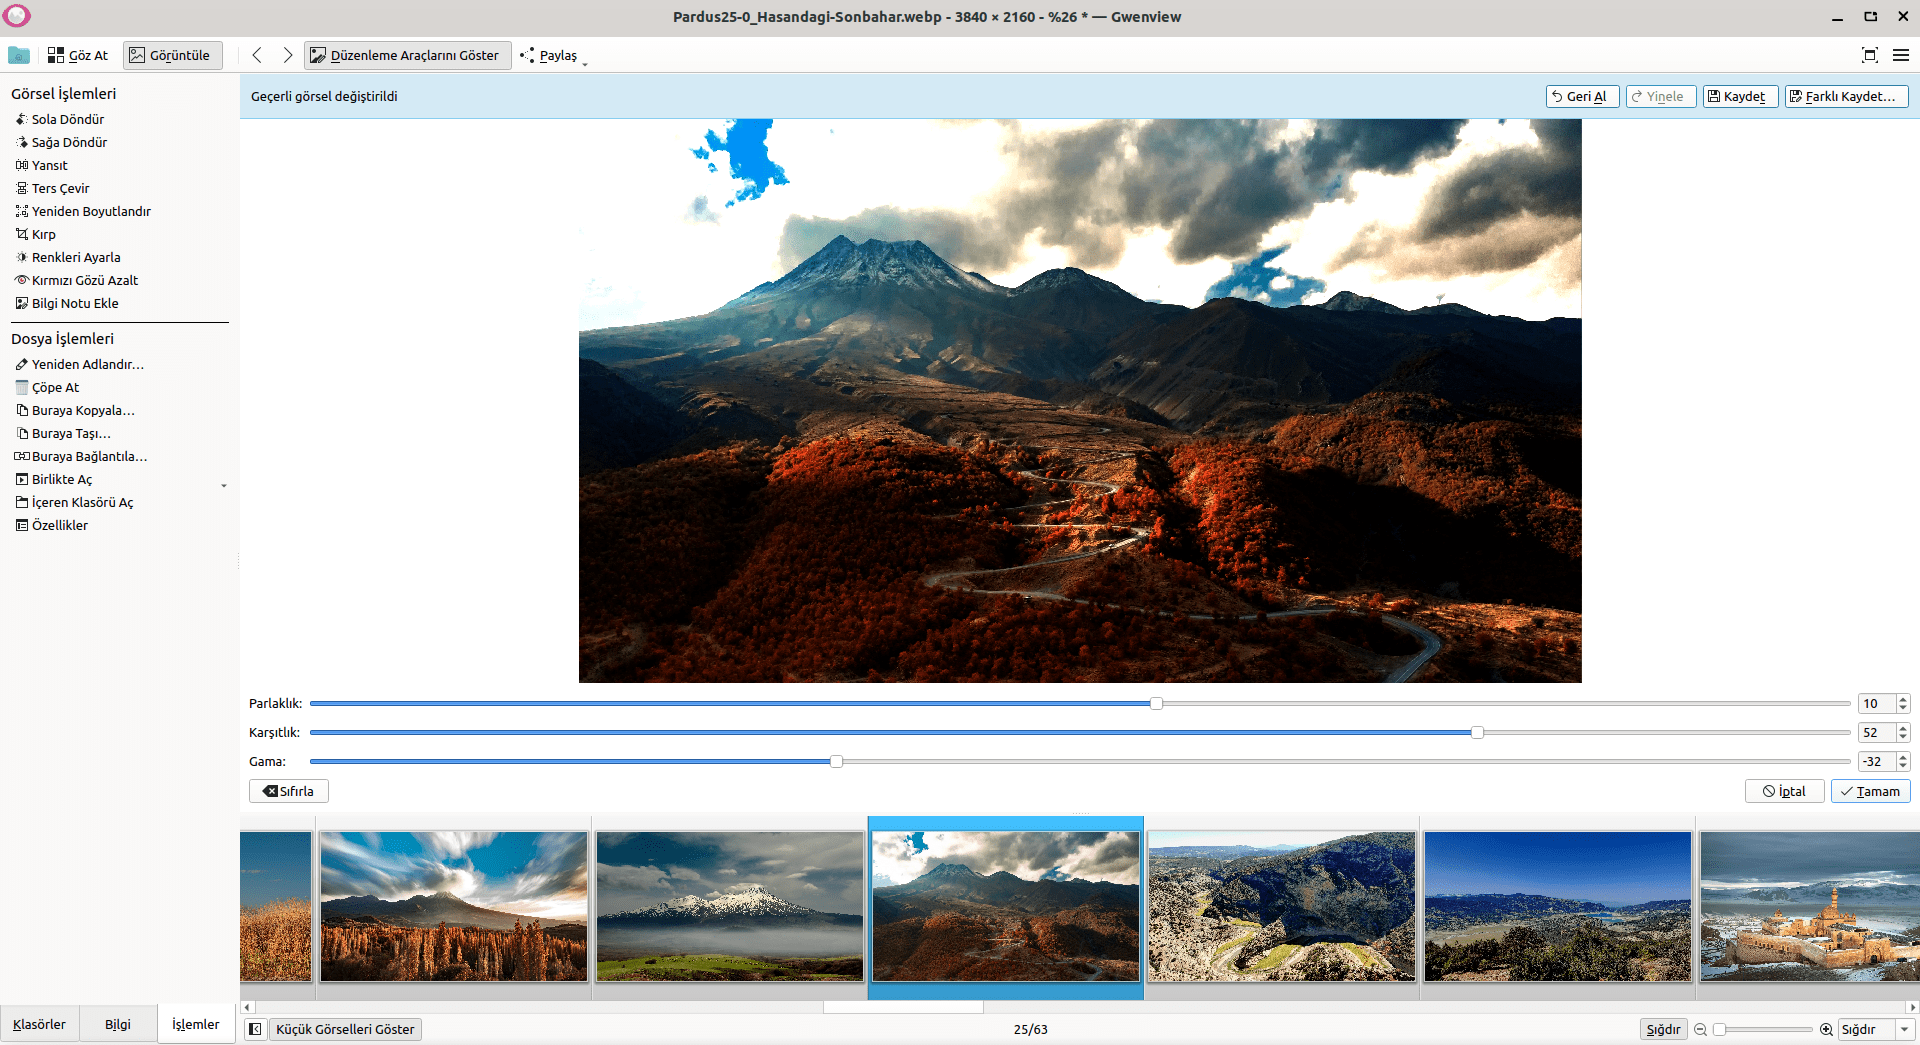Switch to the Klasörler tab

(x=39, y=1025)
